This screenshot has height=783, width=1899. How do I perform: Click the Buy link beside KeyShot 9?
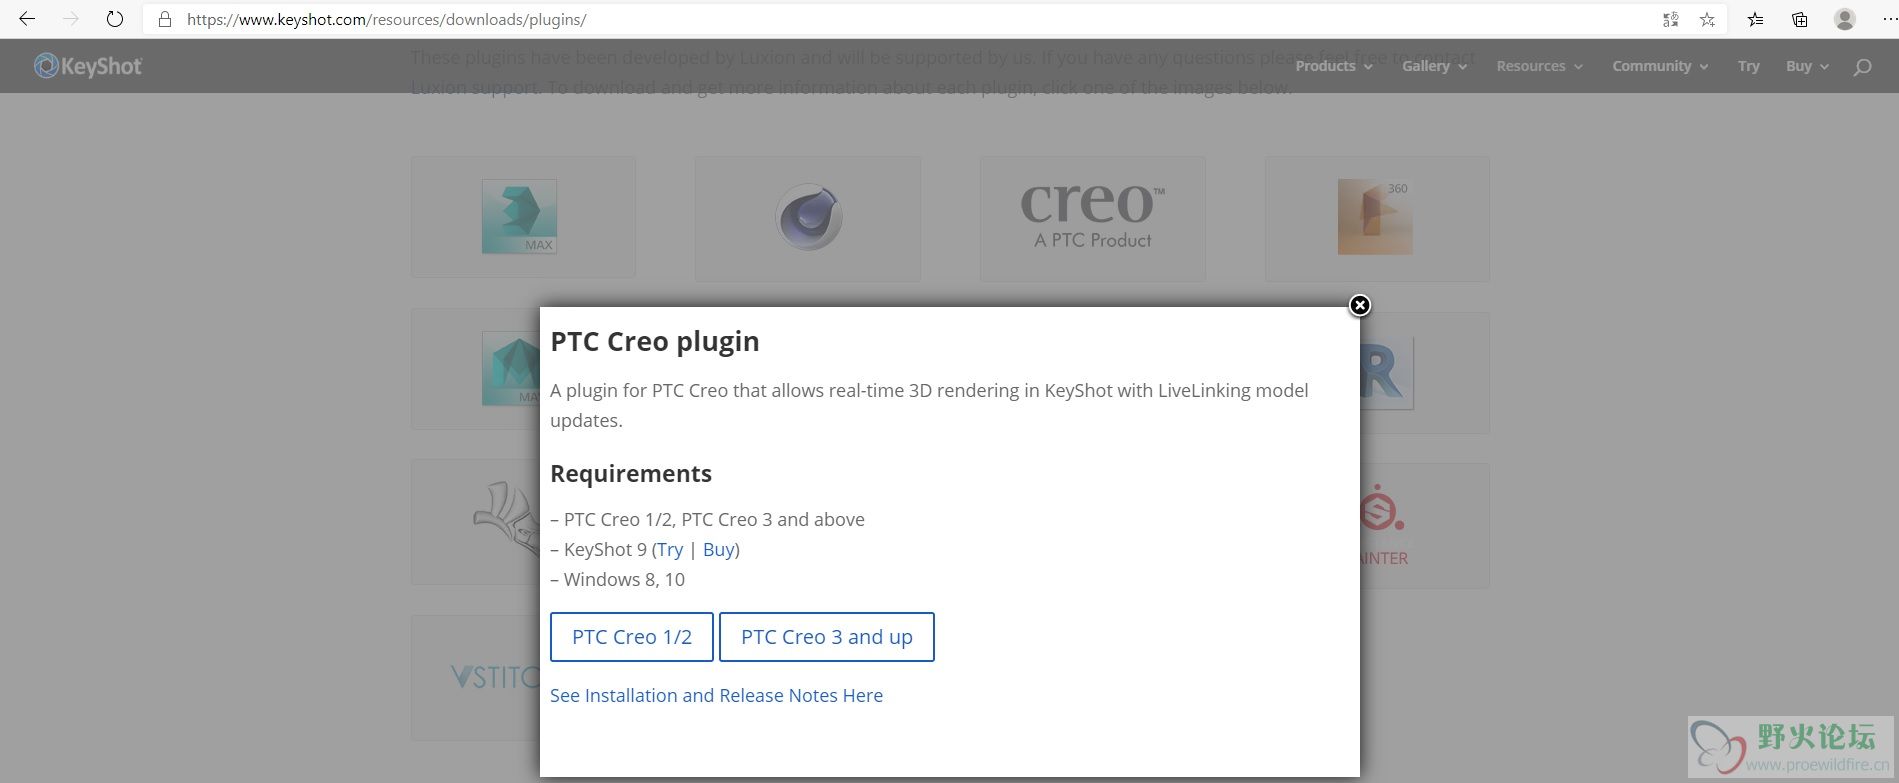point(719,549)
